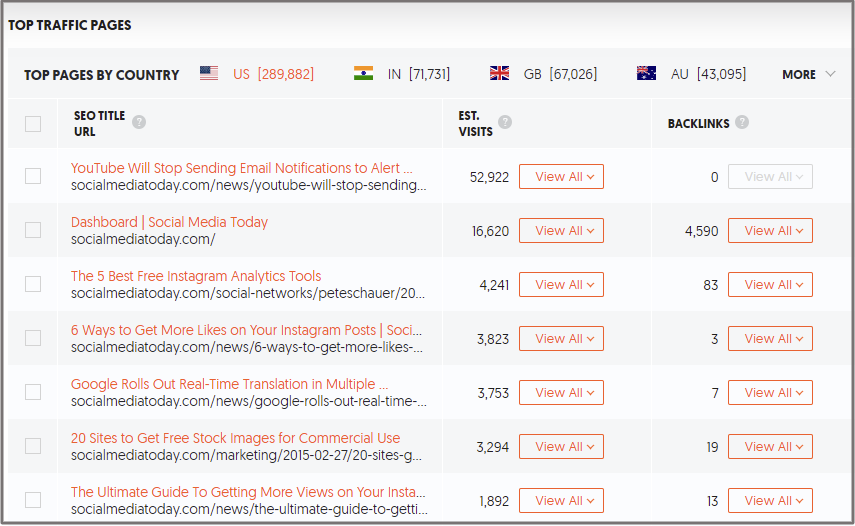Check the box for YouTube Will Stop Sending row
Viewport: 855px width, 526px height.
click(x=33, y=176)
